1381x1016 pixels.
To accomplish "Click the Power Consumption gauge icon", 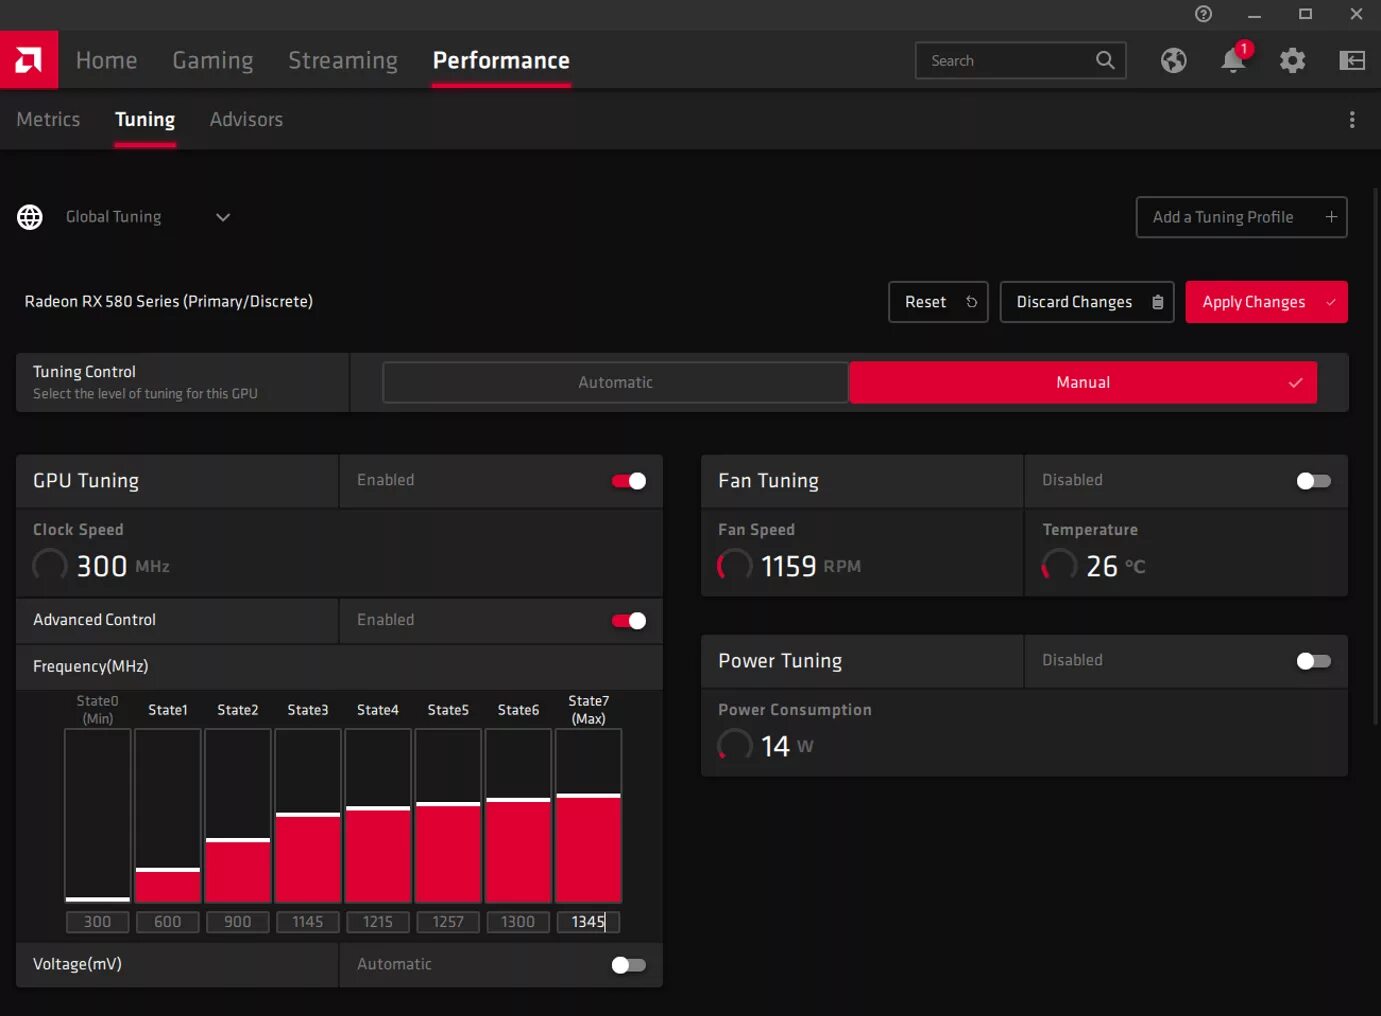I will [x=735, y=745].
